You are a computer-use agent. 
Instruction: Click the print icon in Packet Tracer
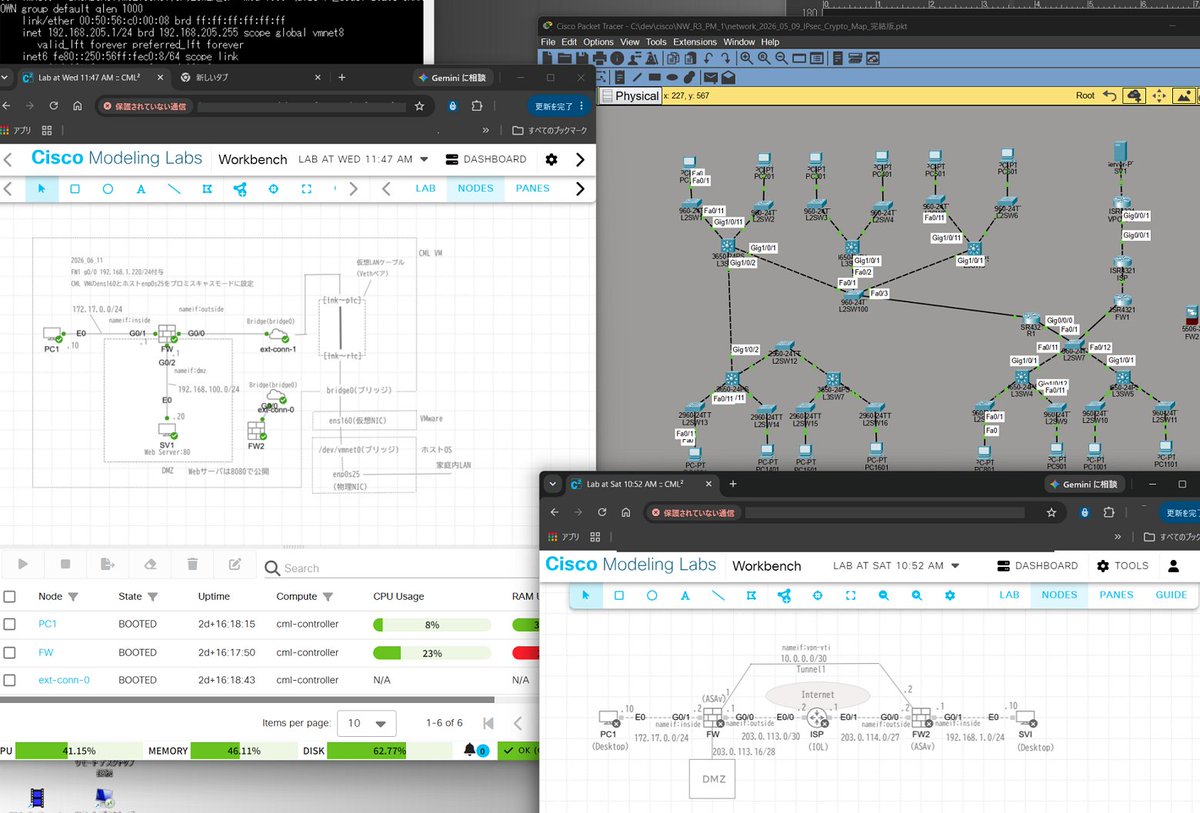(x=598, y=59)
